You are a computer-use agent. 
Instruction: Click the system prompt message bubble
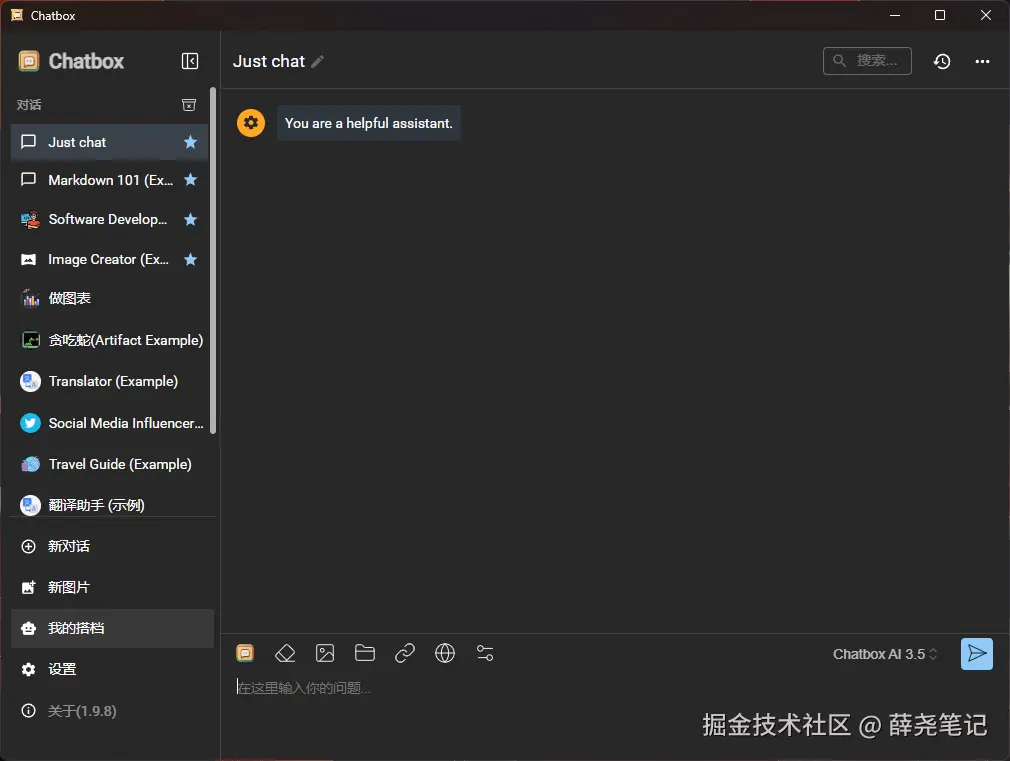[368, 123]
